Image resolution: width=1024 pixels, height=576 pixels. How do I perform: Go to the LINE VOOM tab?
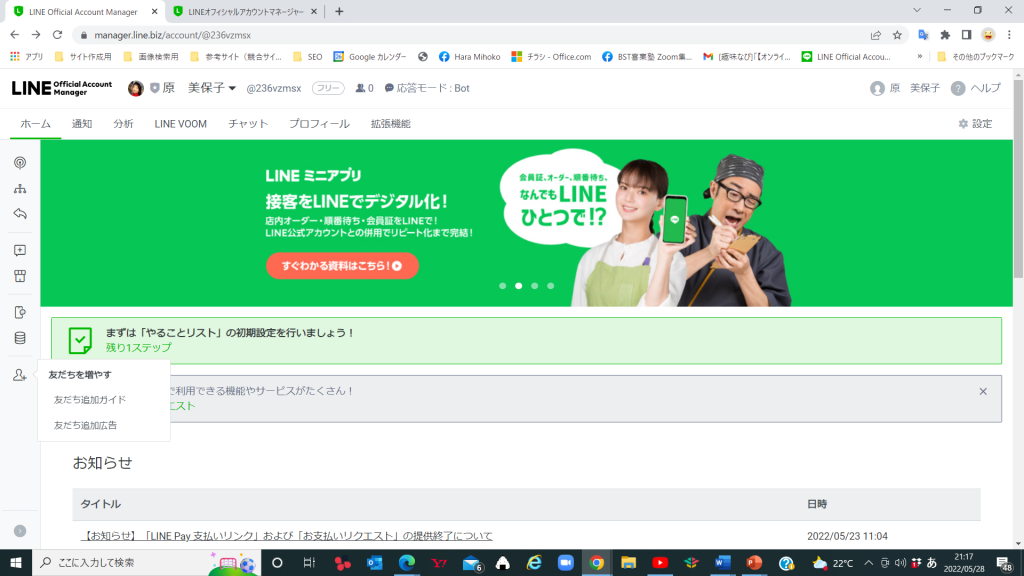pos(180,123)
